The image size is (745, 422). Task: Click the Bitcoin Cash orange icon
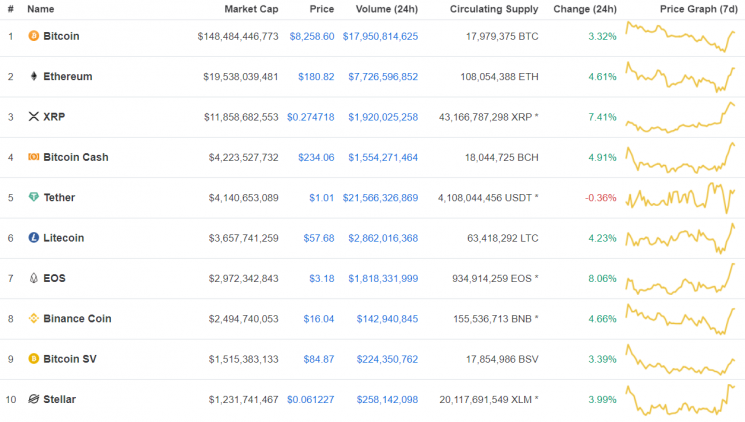[x=33, y=157]
